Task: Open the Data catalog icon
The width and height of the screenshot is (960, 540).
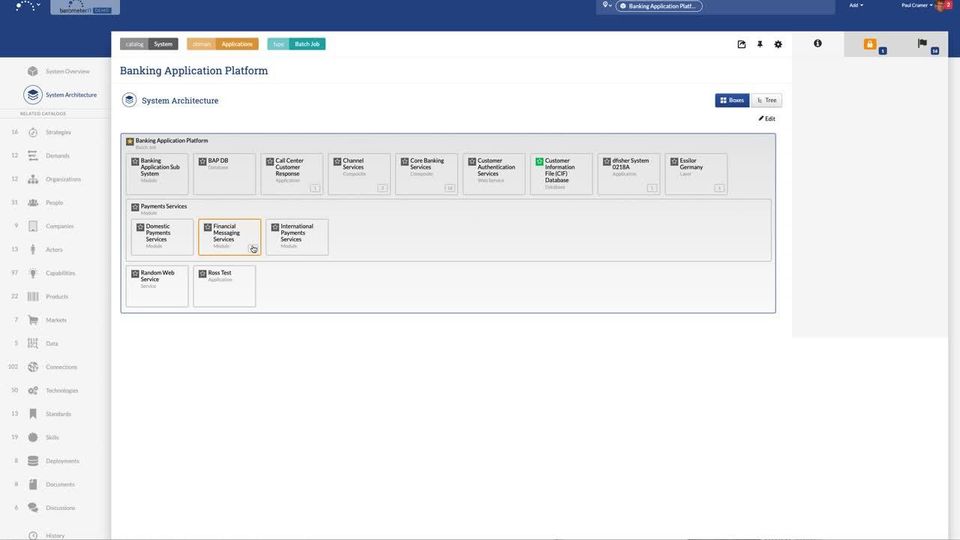Action: pyautogui.click(x=33, y=343)
